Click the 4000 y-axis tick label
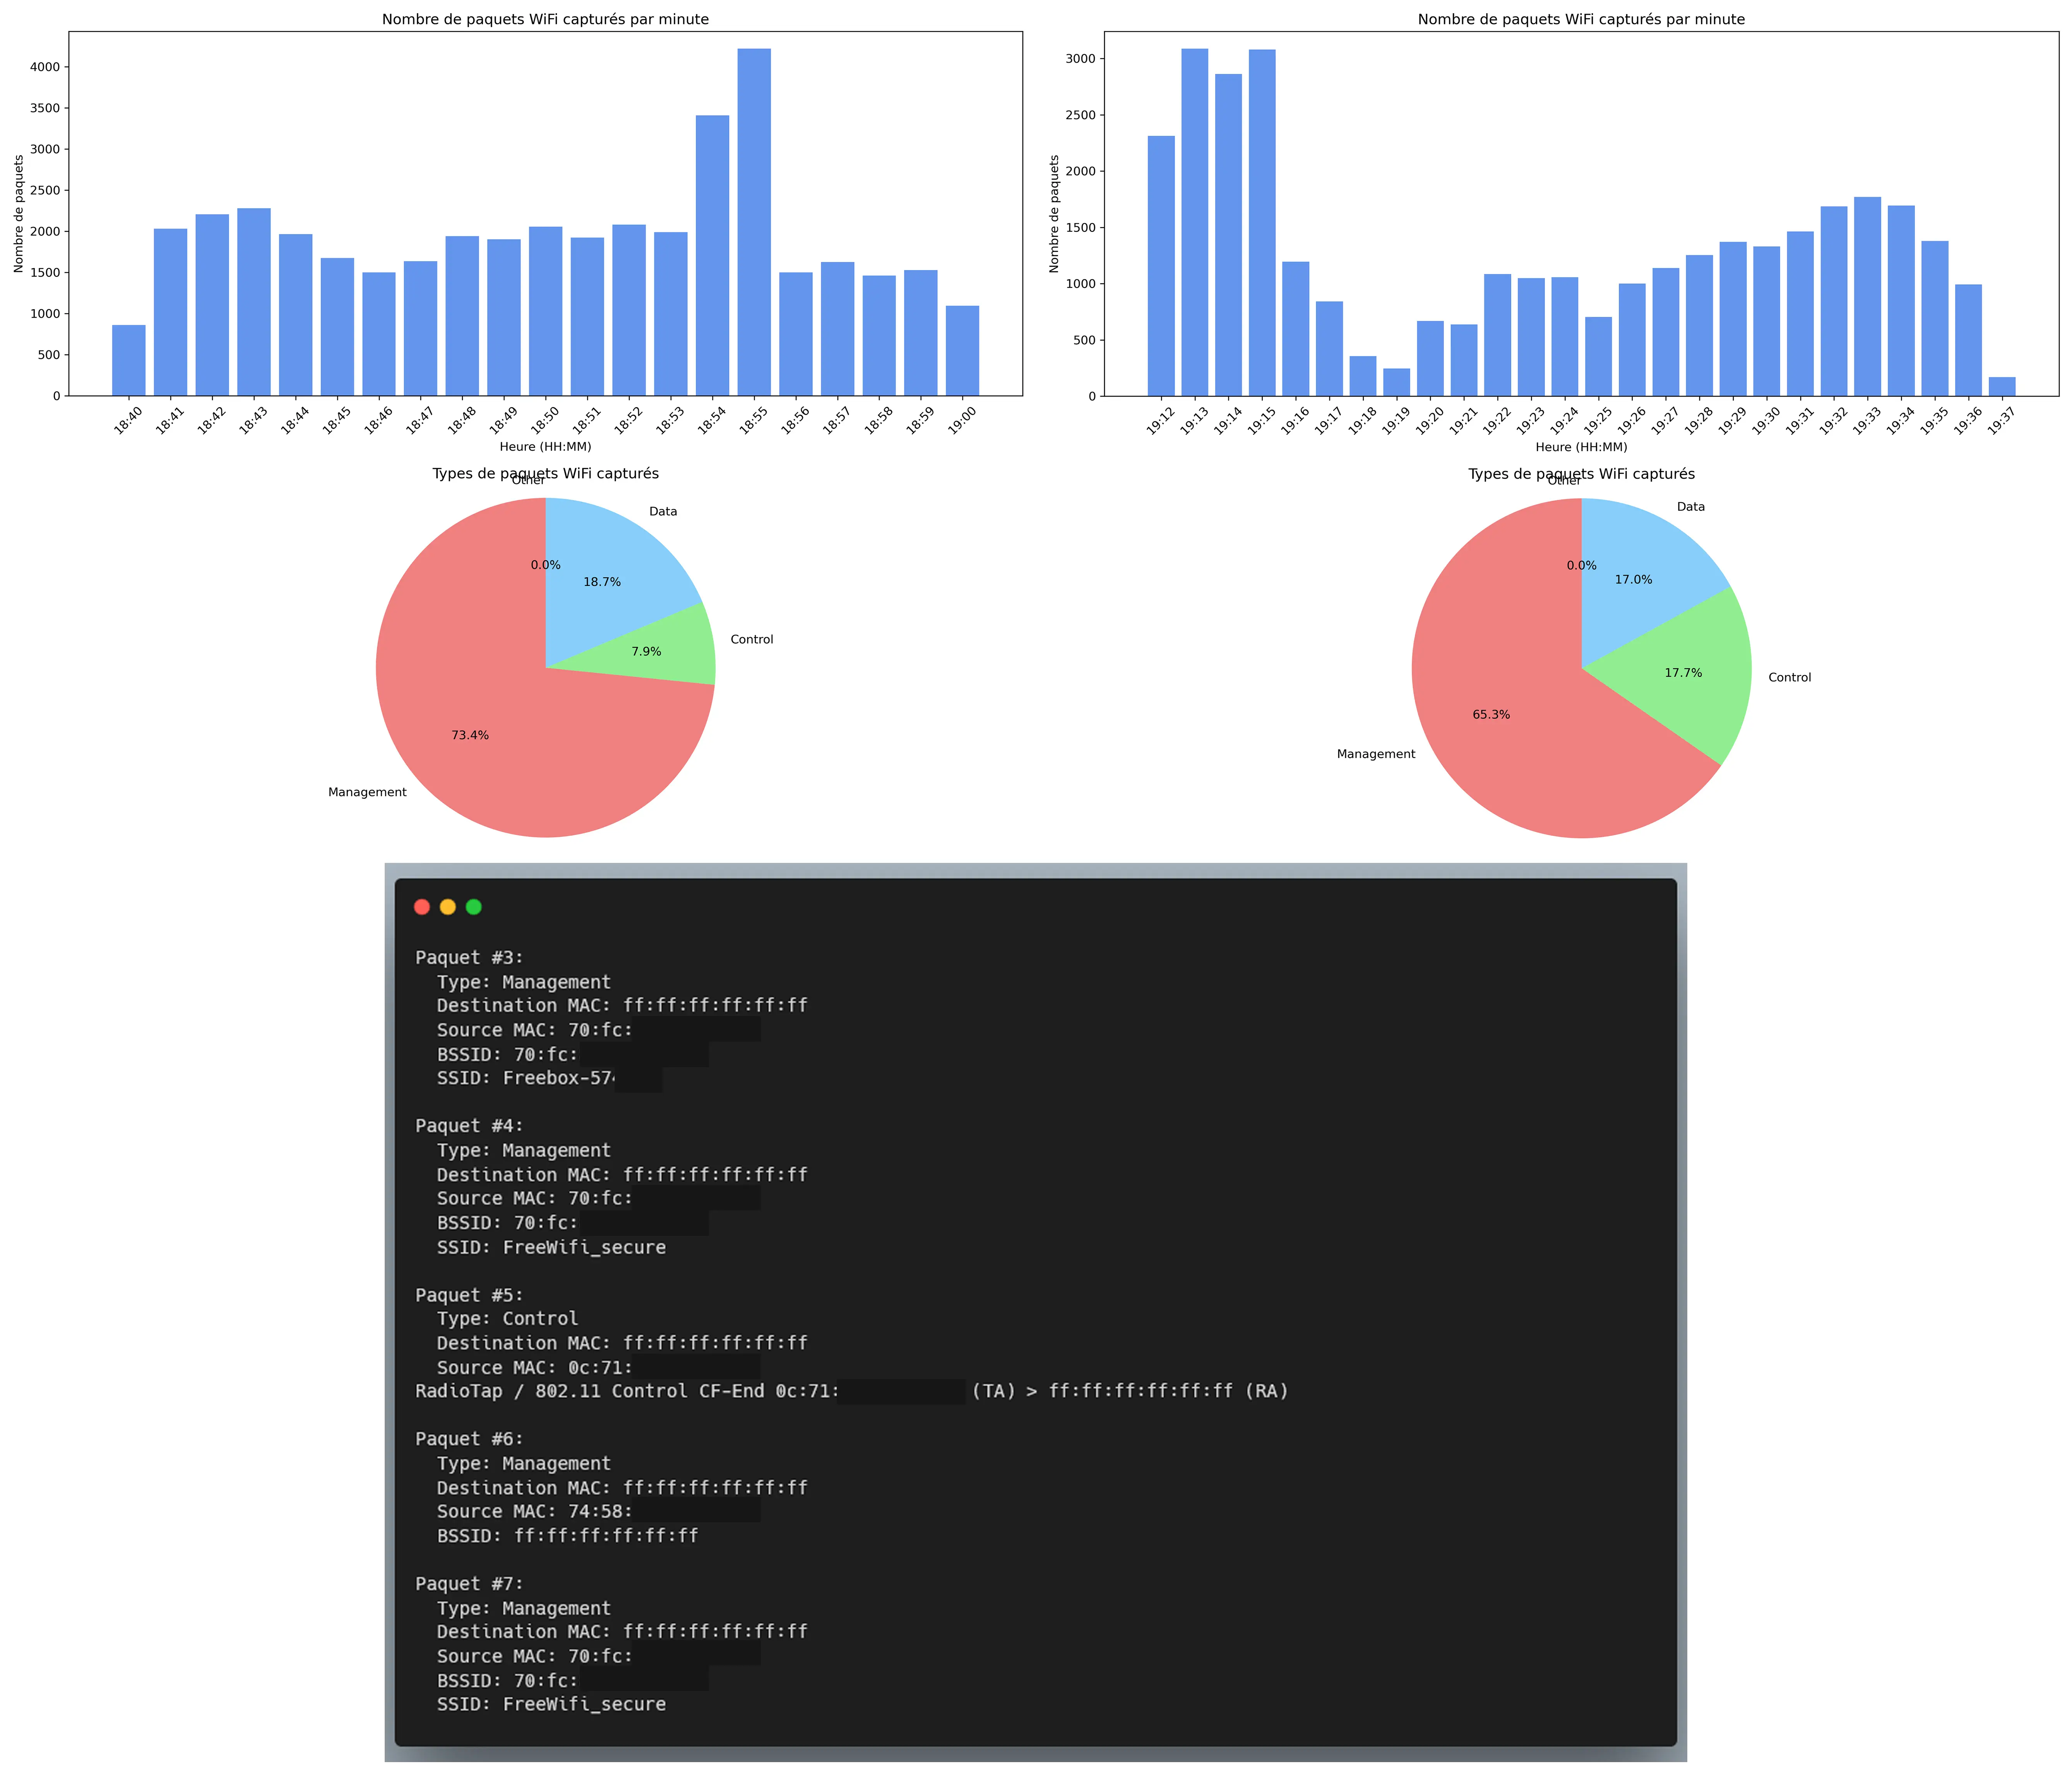2072x1766 pixels. 44,67
